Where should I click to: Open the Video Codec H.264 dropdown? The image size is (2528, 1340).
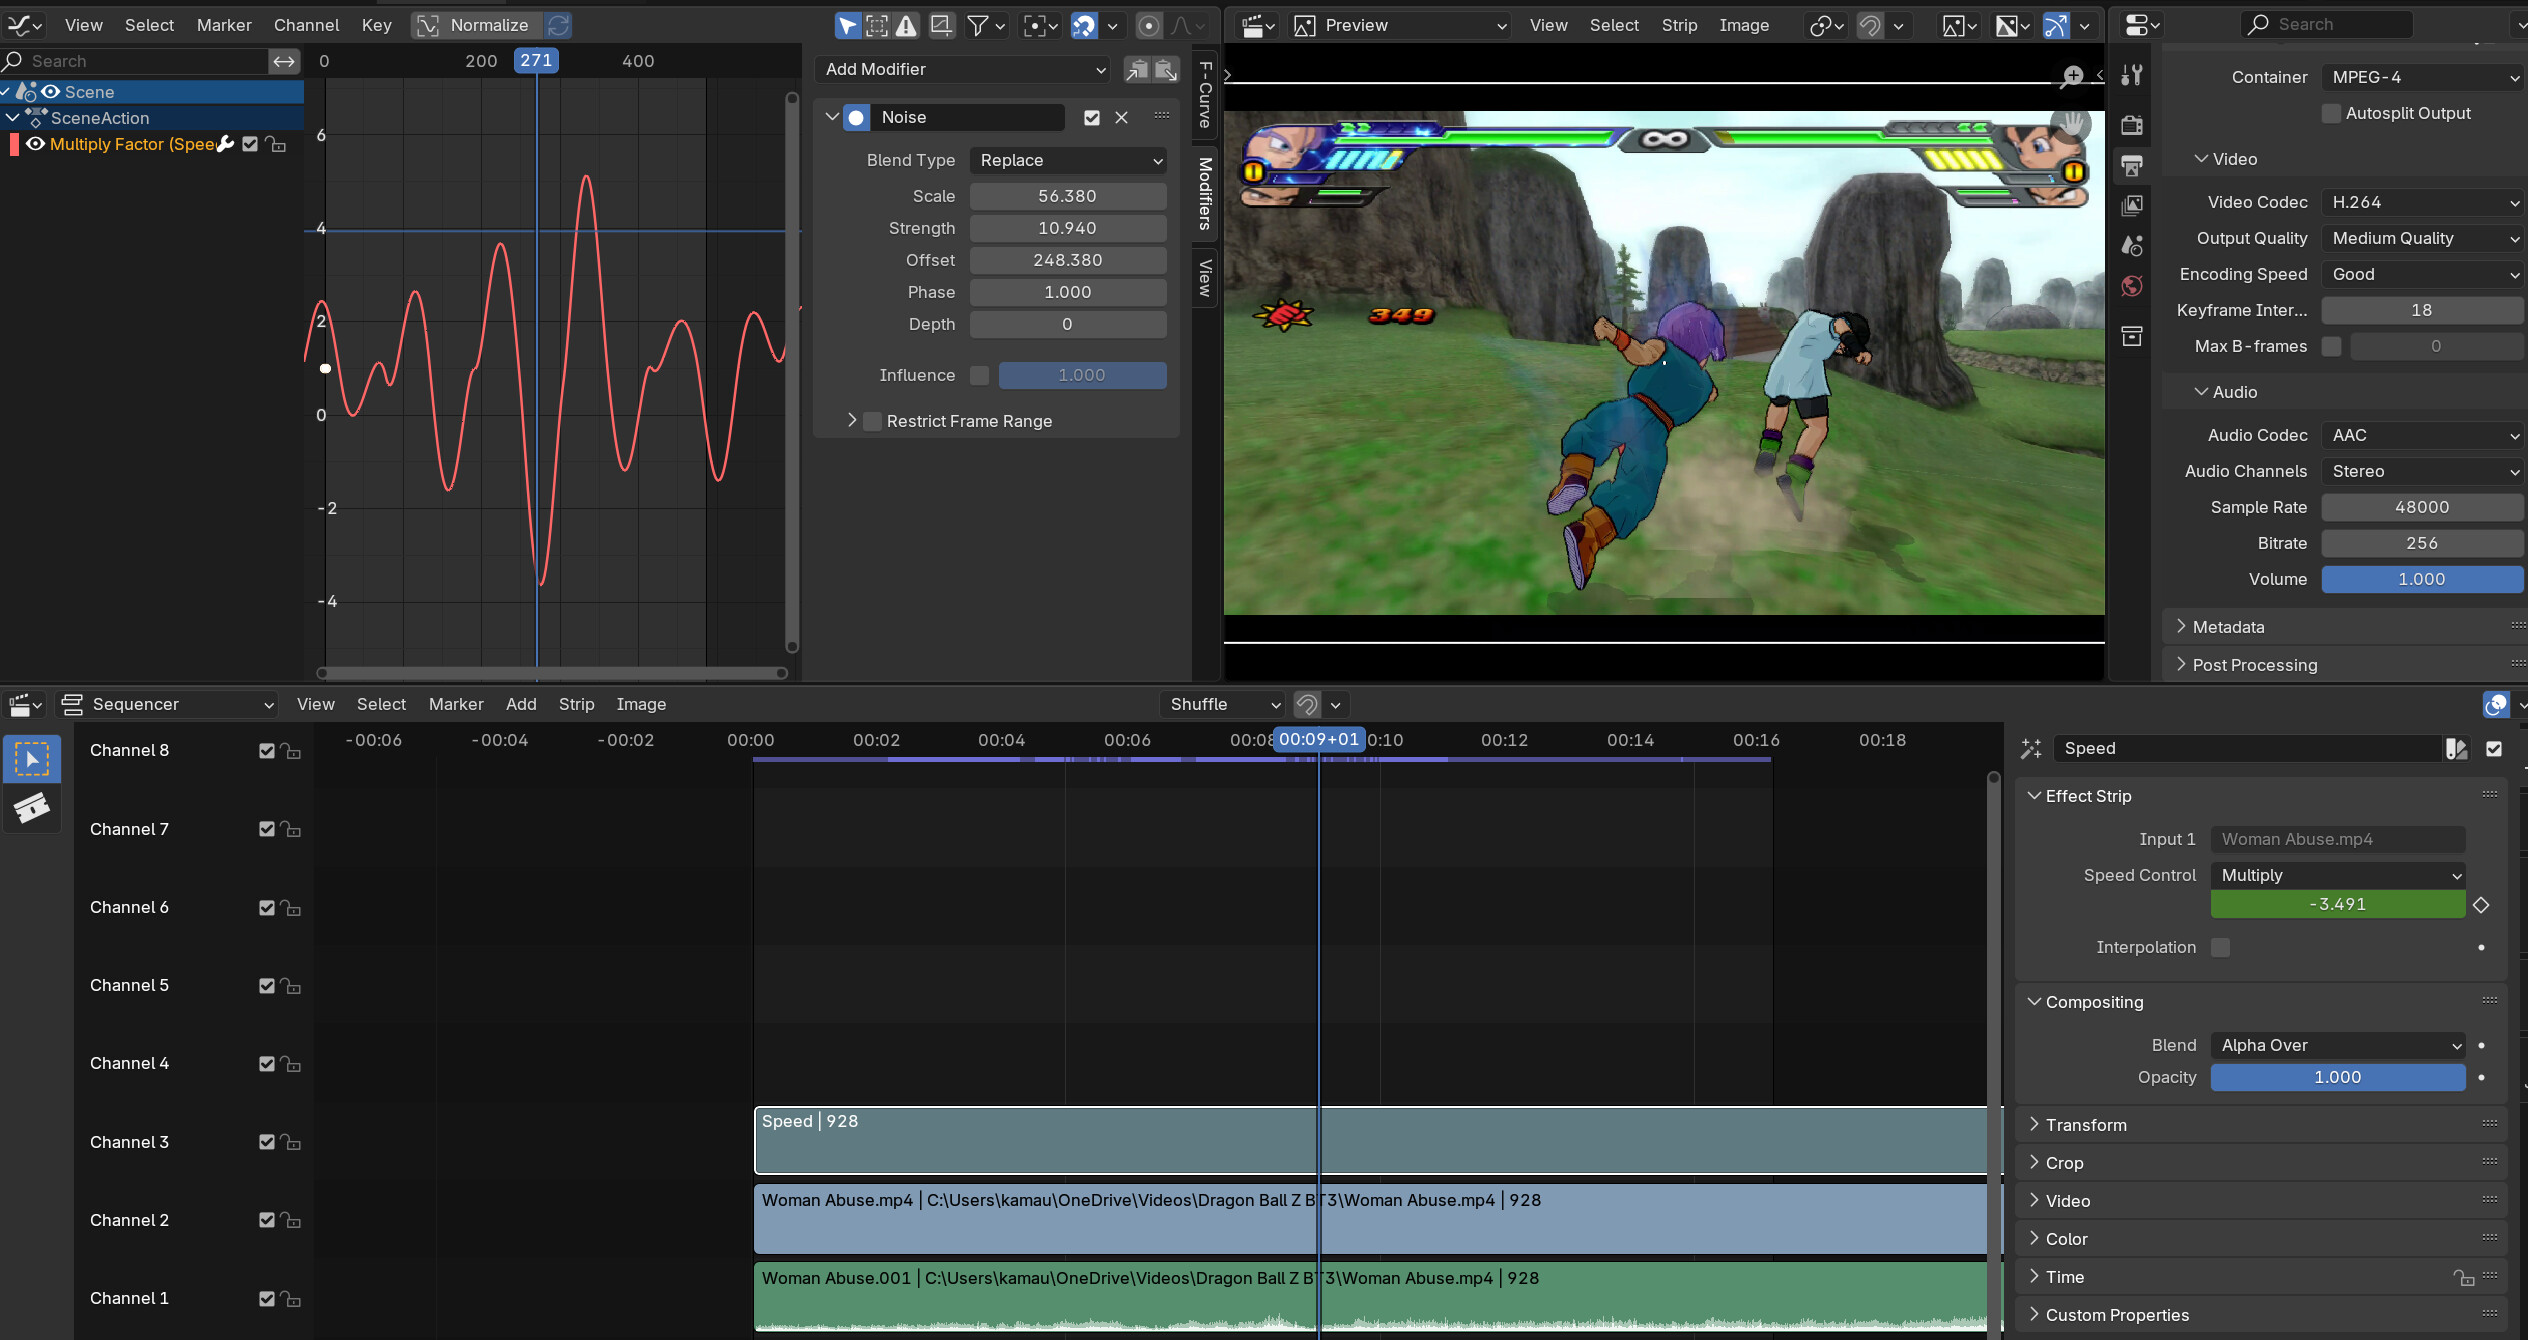tap(2422, 202)
